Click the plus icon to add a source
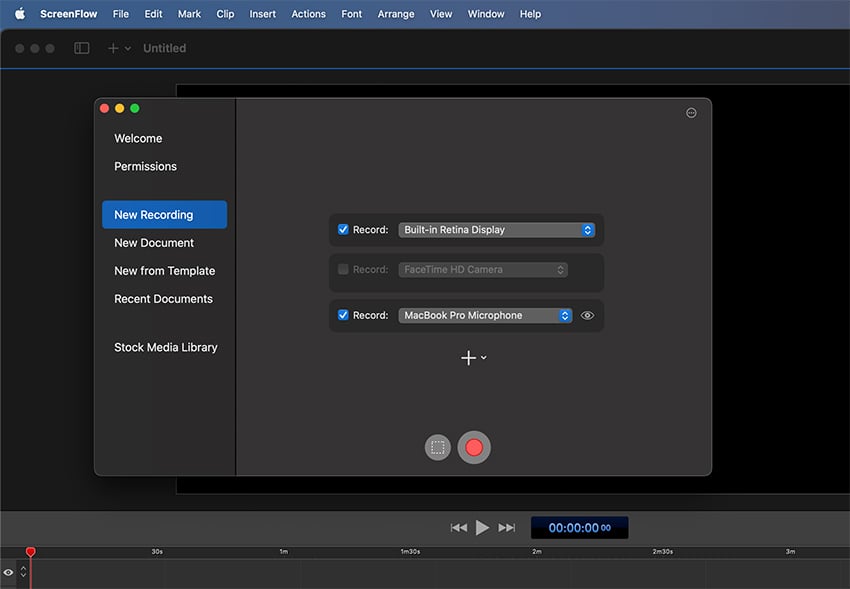 coord(468,358)
